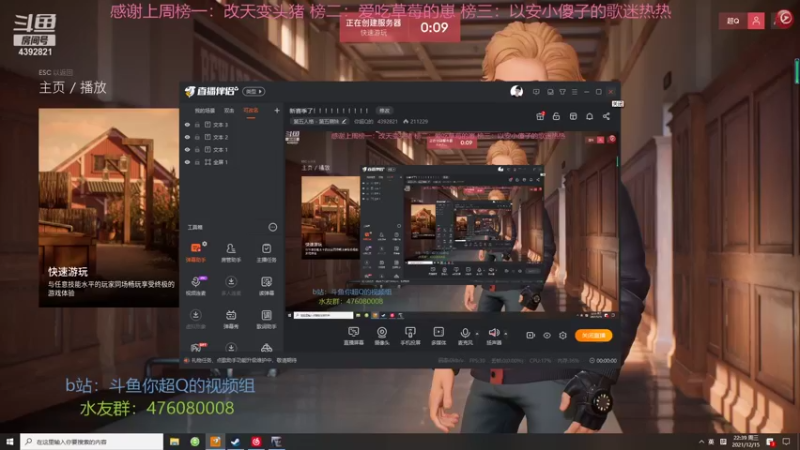This screenshot has width=800, height=450.
Task: Toggle the eye icon for 全屏 1 layer
Action: coord(187,162)
